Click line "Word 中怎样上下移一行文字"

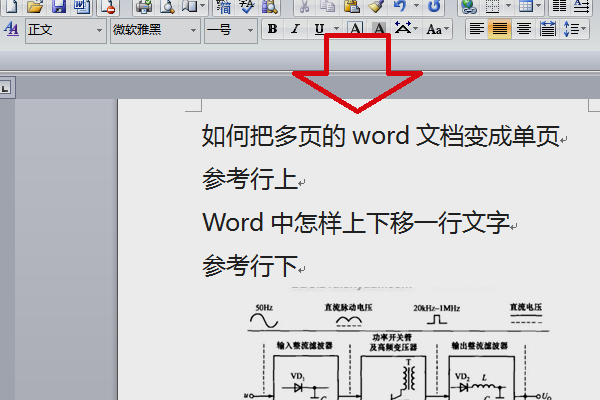click(x=356, y=223)
